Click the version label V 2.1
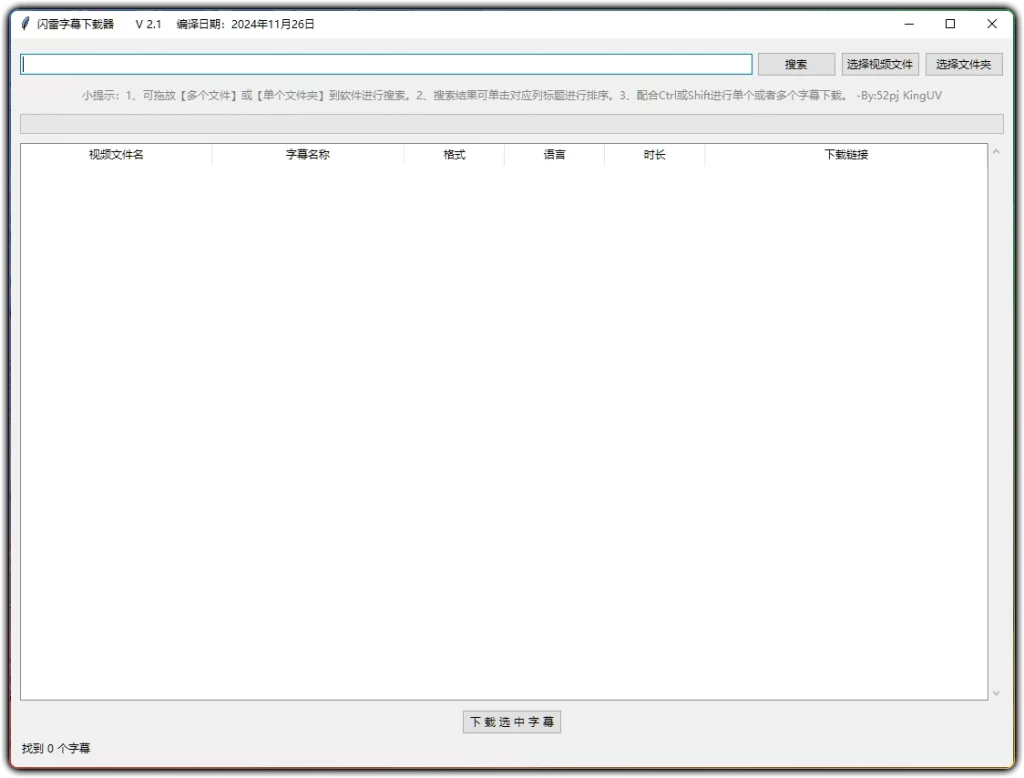 click(146, 23)
